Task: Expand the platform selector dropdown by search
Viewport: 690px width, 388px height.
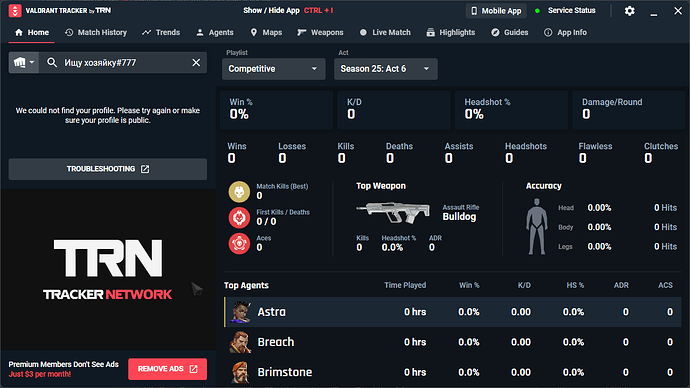Action: point(24,62)
